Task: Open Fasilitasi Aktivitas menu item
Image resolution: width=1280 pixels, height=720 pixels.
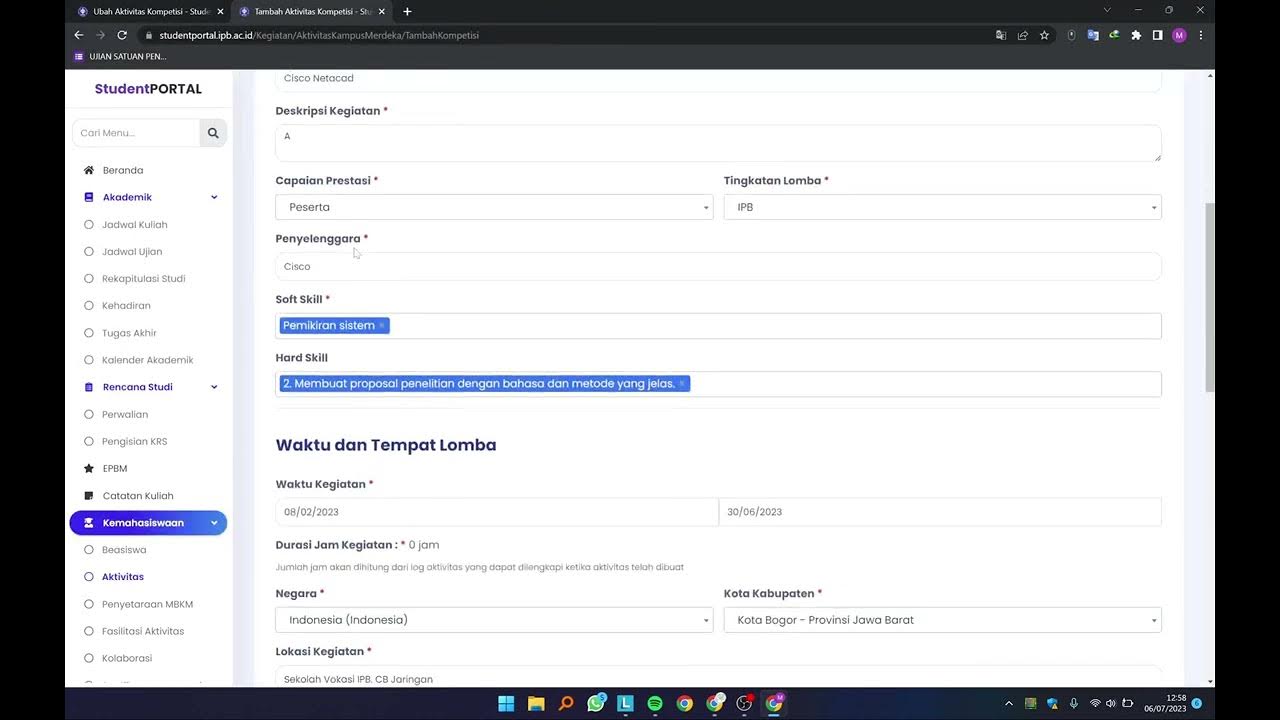Action: tap(143, 631)
